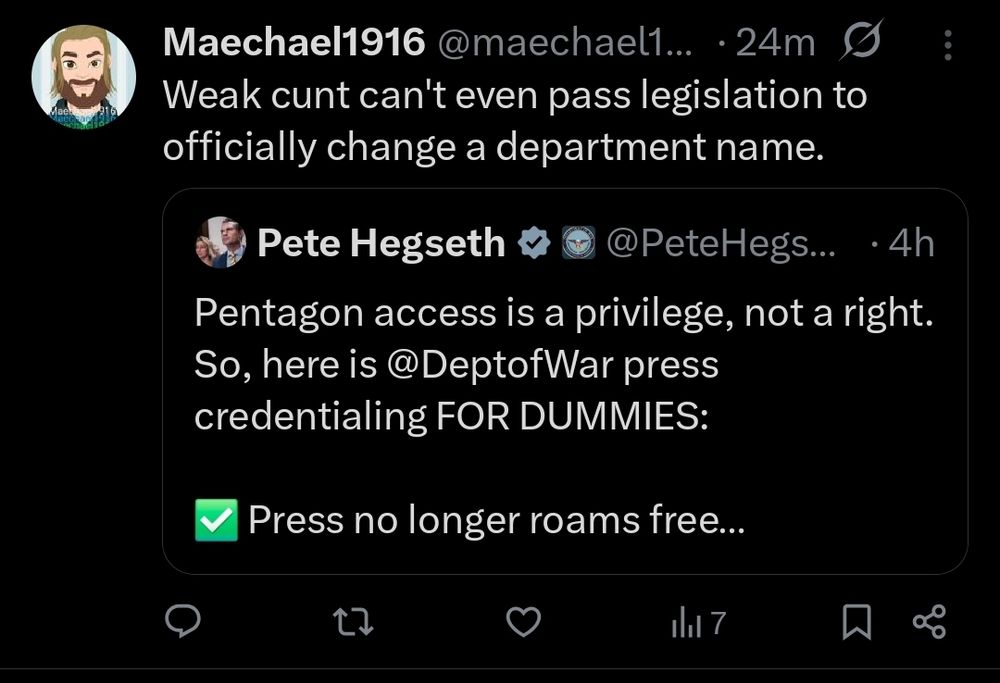Click Pete Hegseth's small profile picture
This screenshot has width=1000, height=683.
(x=221, y=243)
